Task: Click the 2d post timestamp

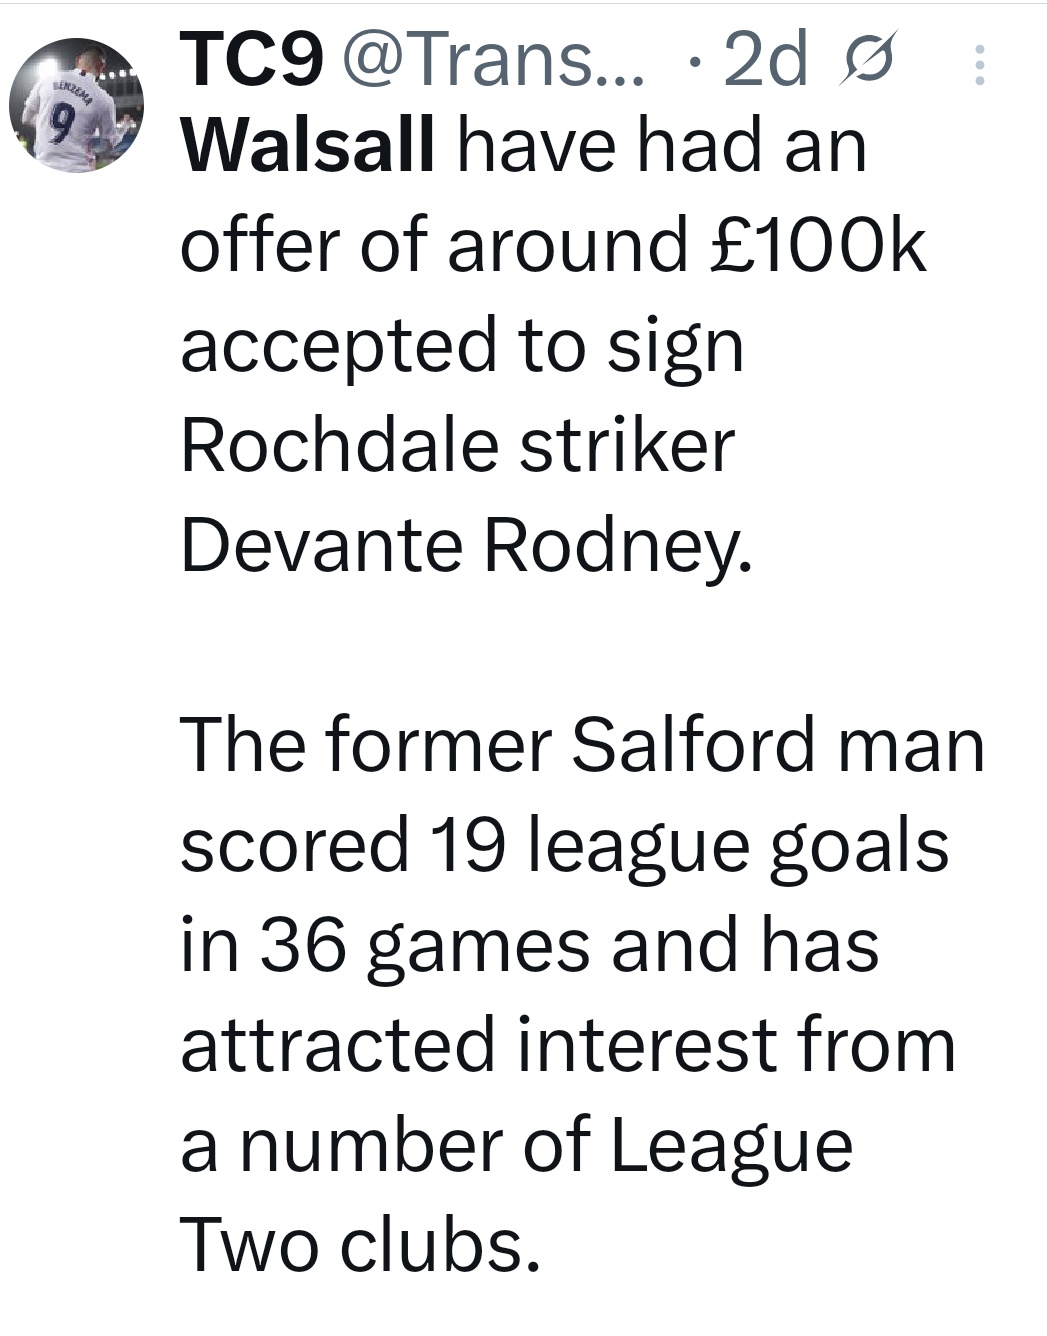Action: 765,60
